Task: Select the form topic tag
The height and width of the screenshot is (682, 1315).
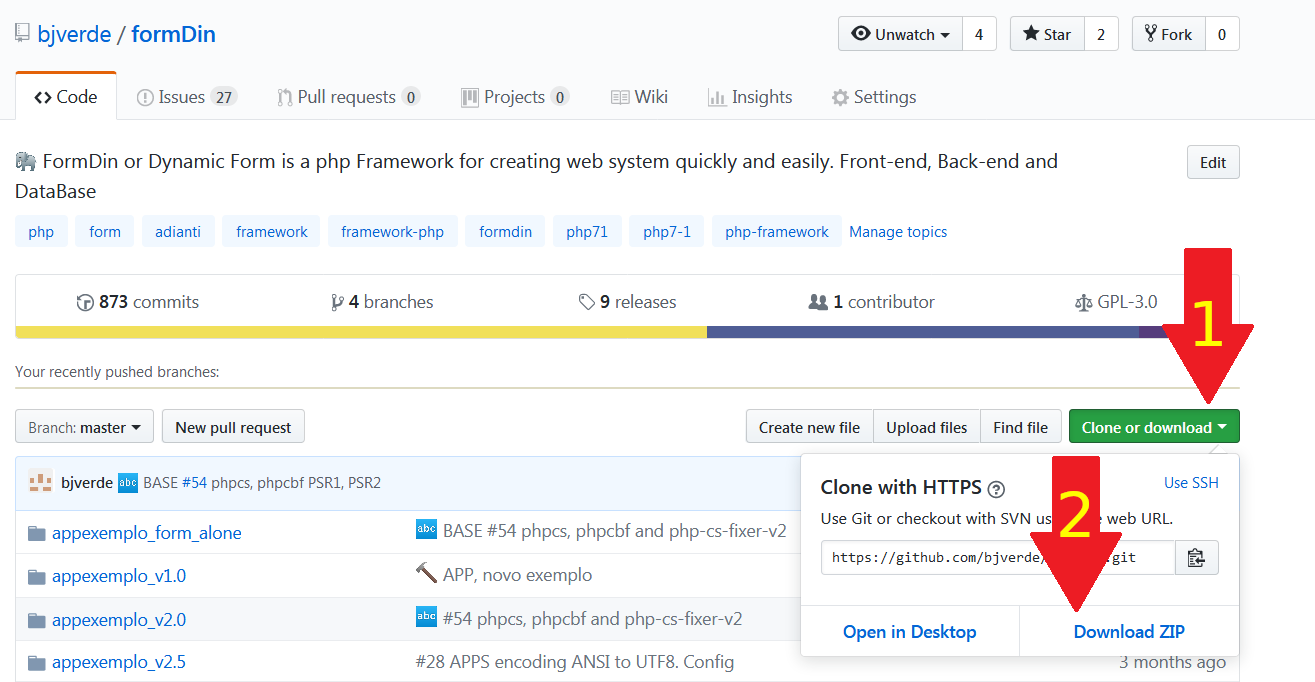Action: [105, 231]
